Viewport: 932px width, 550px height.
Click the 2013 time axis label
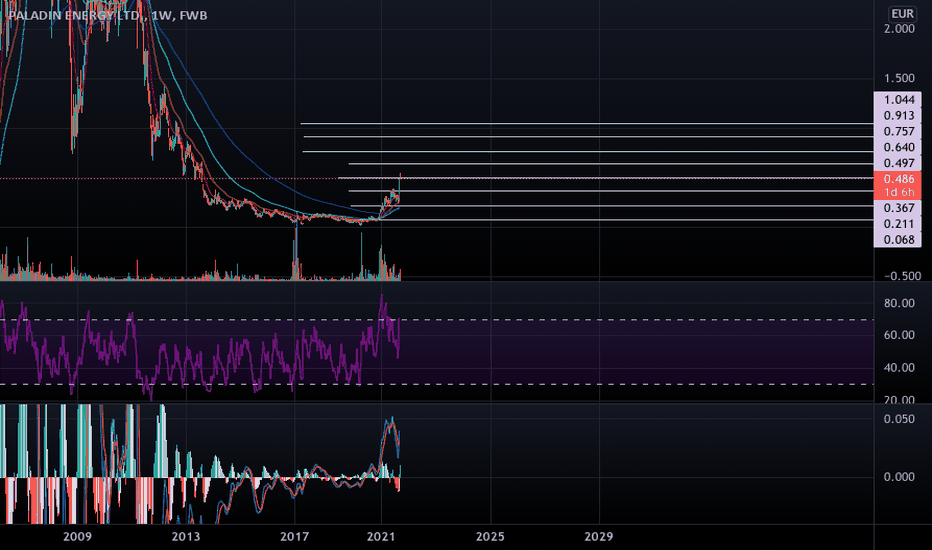pyautogui.click(x=186, y=537)
